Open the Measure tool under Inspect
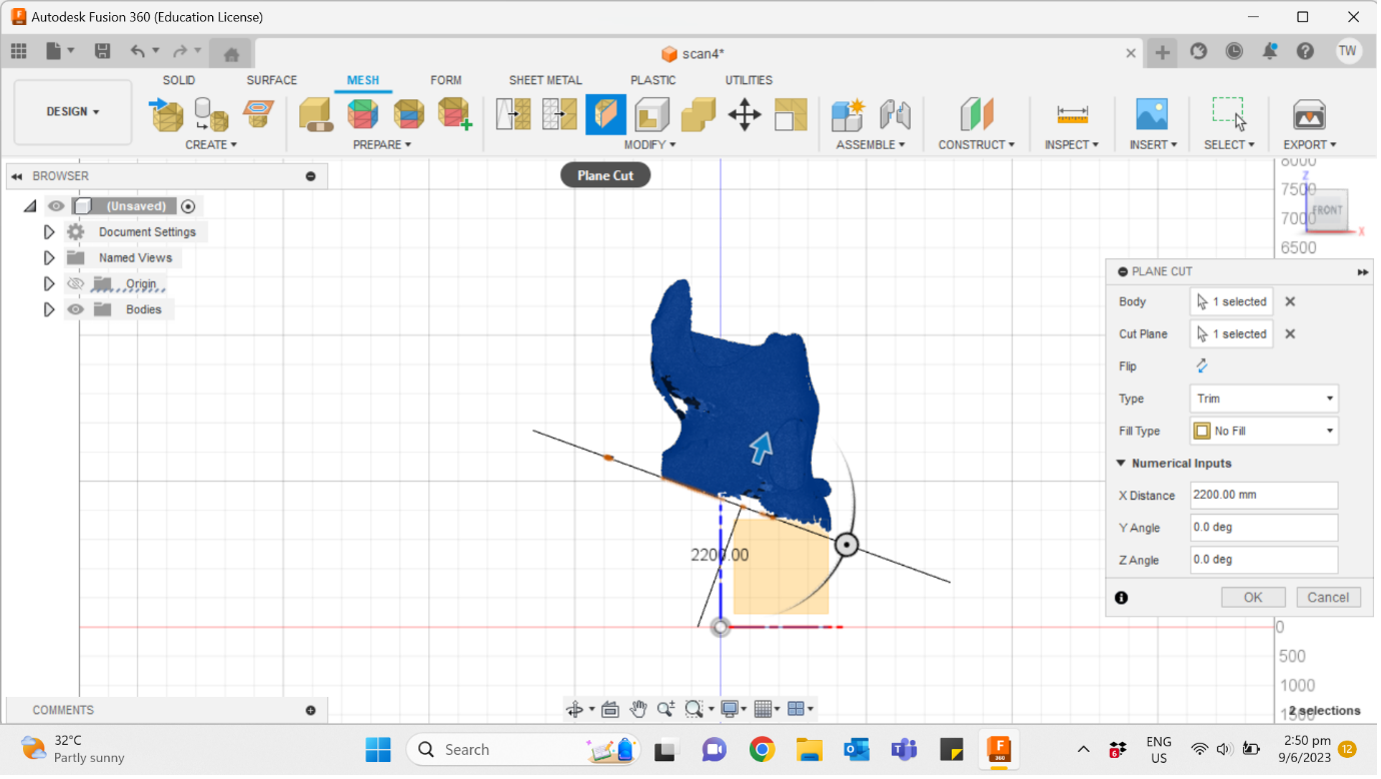 (1072, 114)
